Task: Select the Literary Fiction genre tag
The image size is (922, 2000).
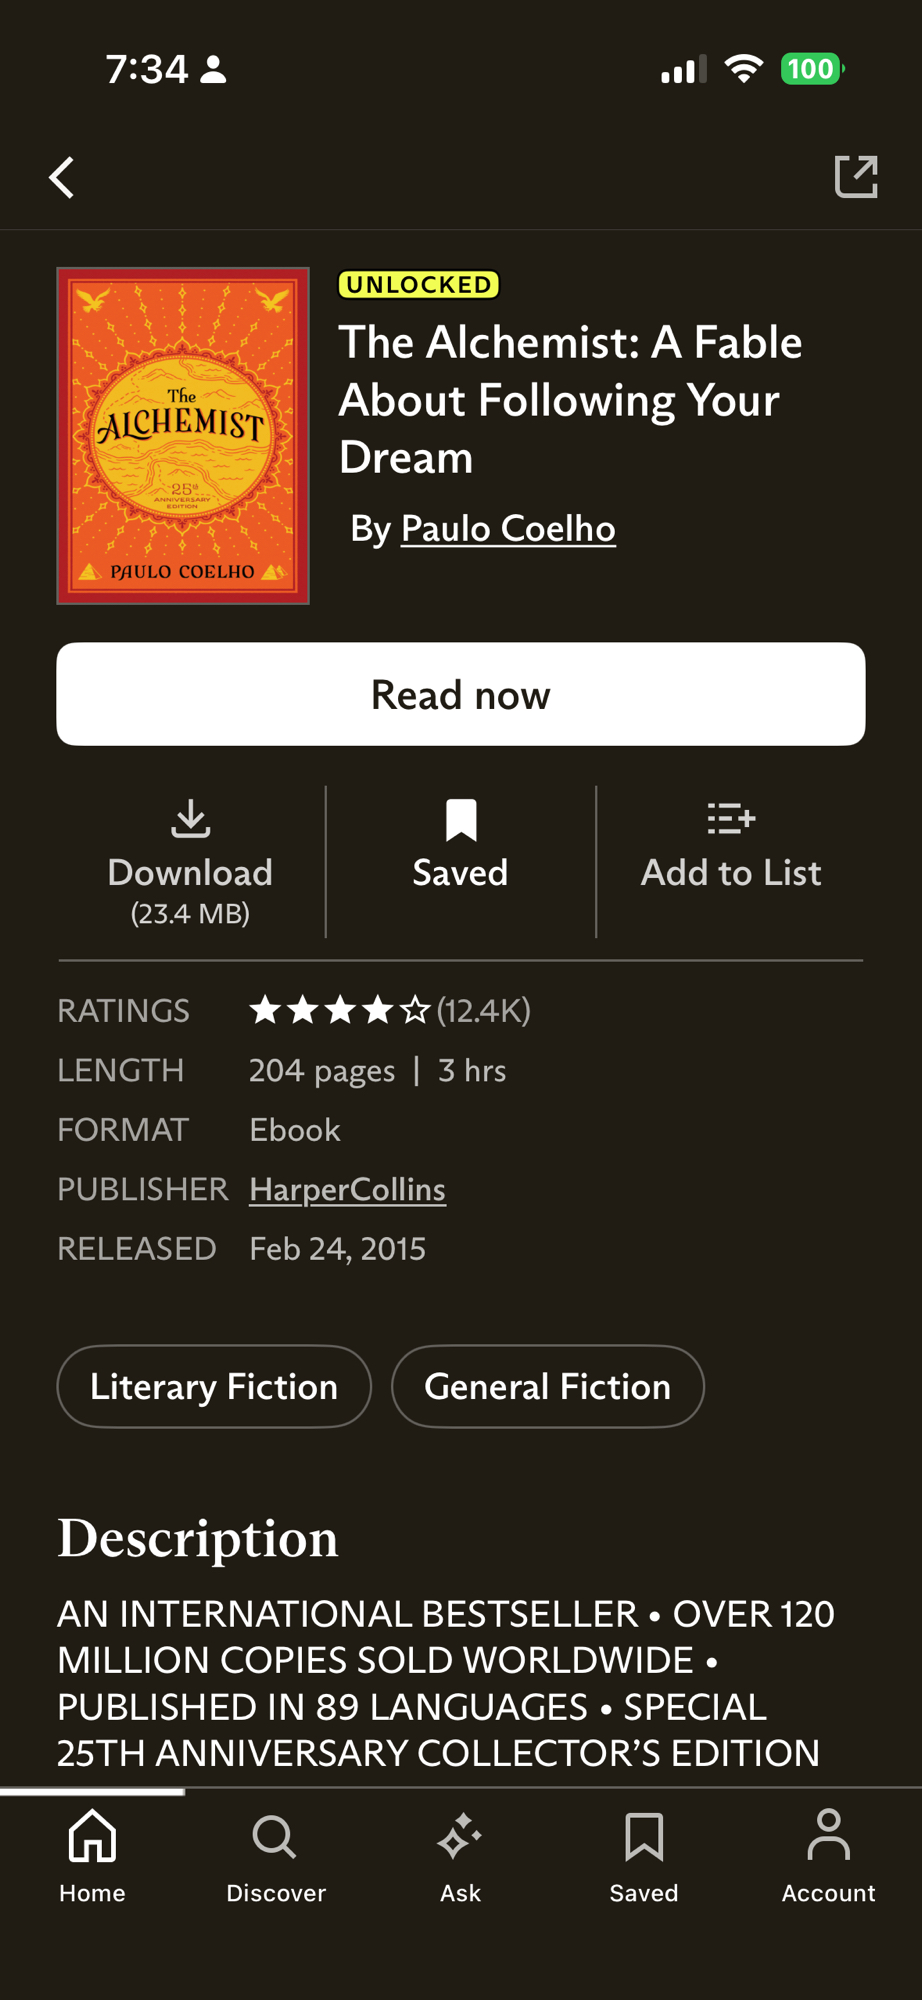Action: pos(214,1386)
